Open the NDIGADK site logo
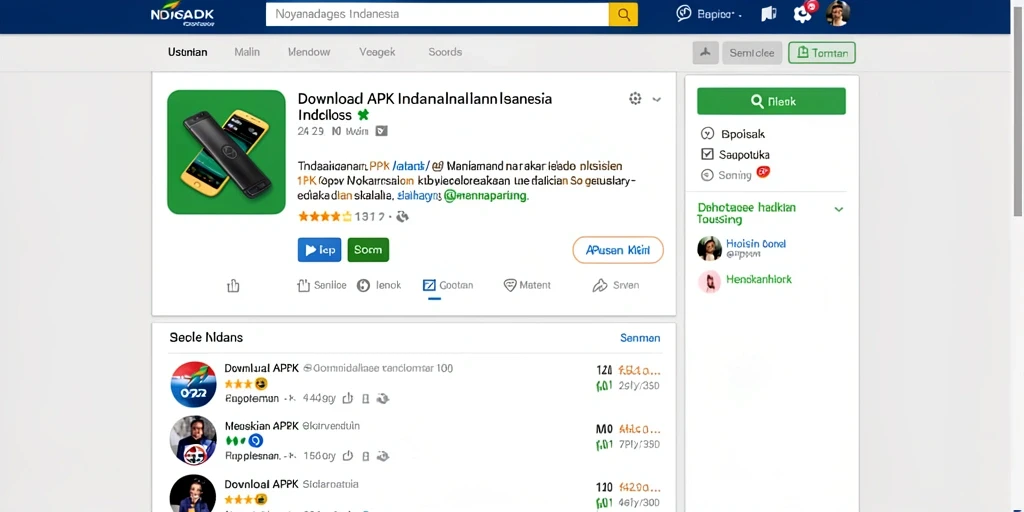Viewport: 1024px width, 512px height. pos(182,16)
